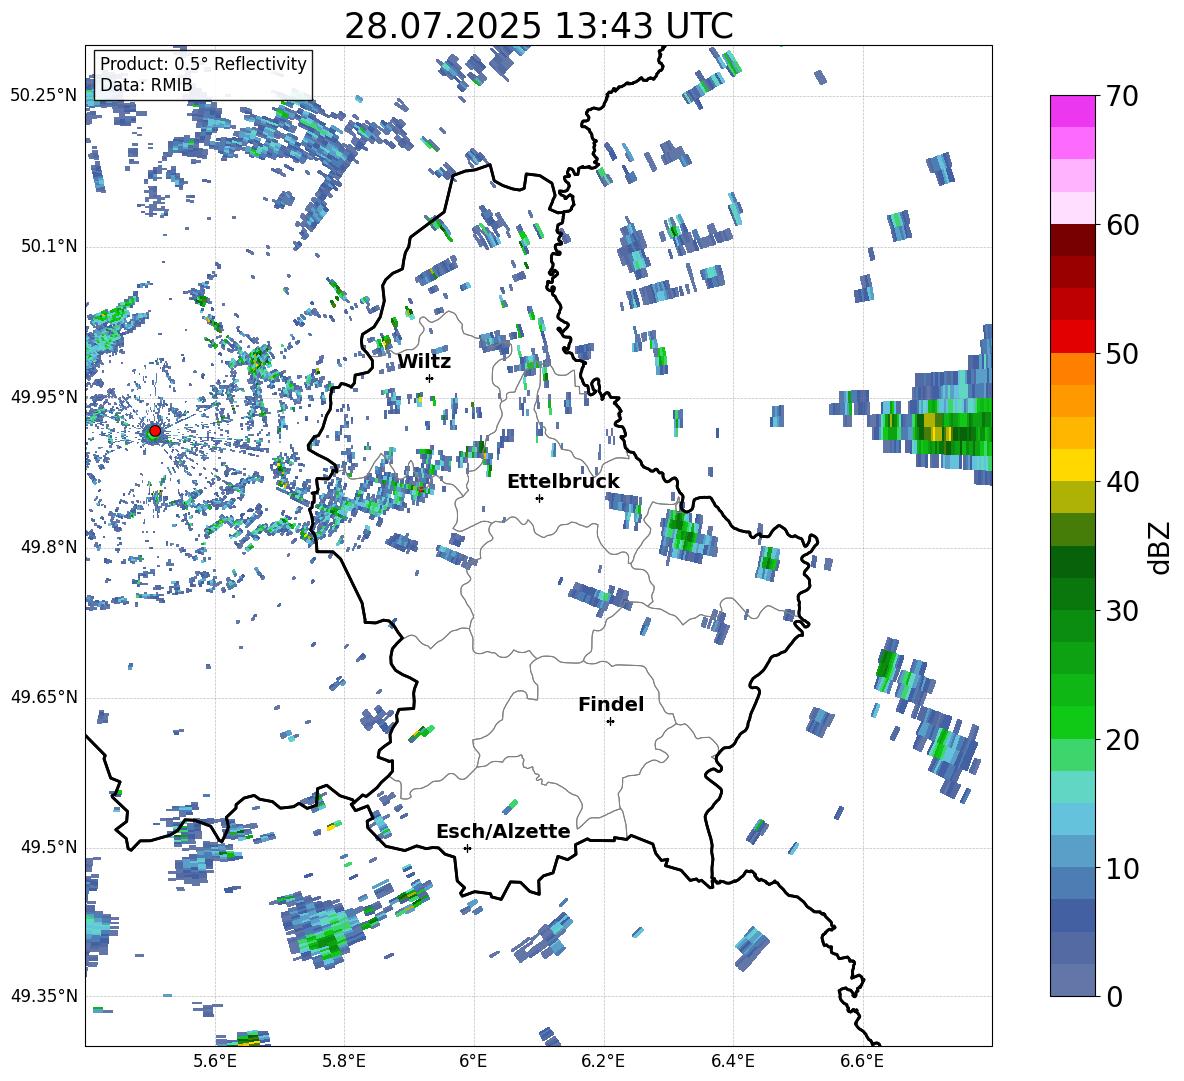Click the 50.1°N latitude label
The image size is (1184, 1081).
click(x=49, y=246)
